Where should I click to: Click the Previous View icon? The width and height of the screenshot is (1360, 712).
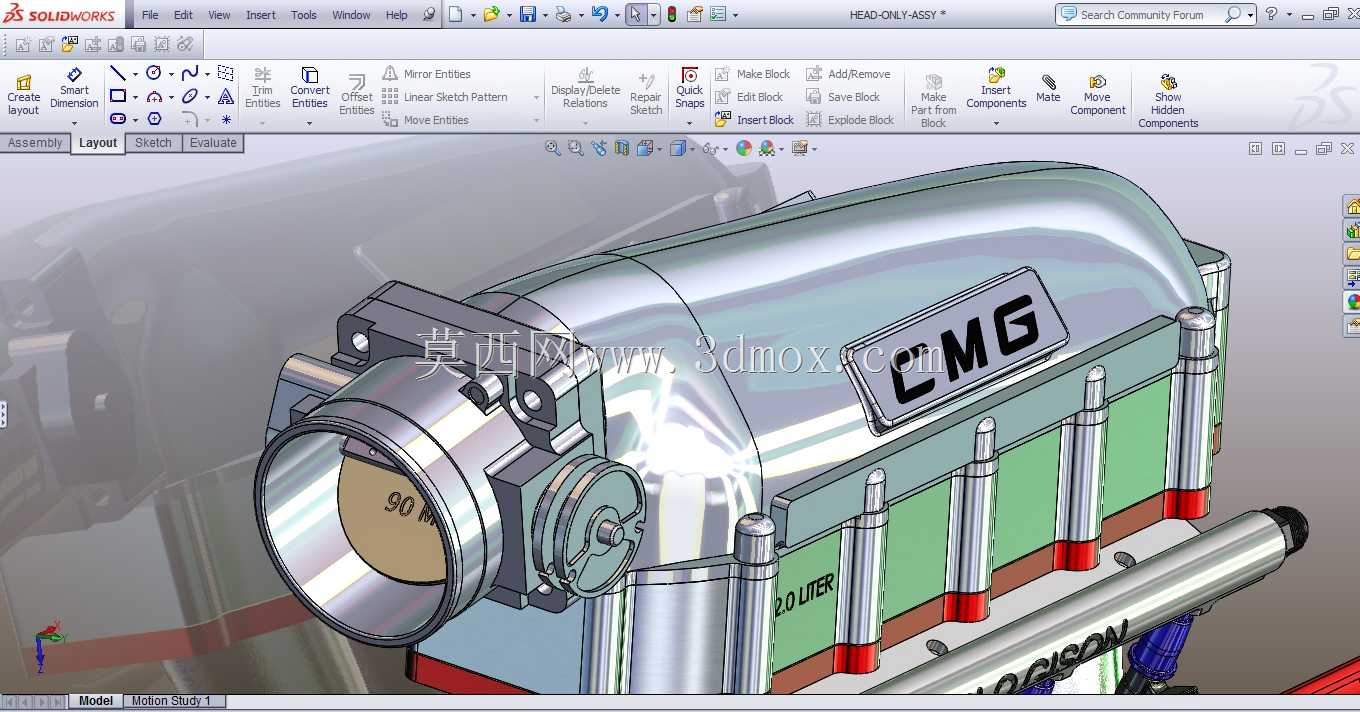[598, 148]
